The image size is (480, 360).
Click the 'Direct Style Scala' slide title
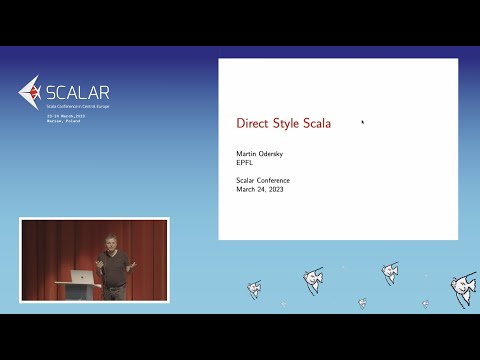point(283,123)
